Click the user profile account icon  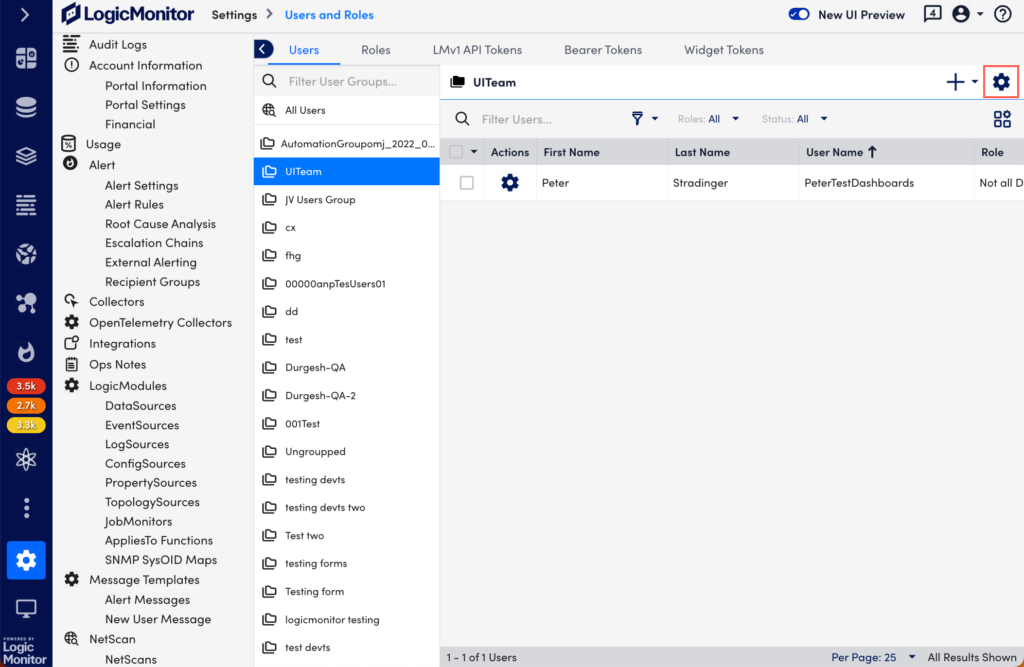(962, 14)
